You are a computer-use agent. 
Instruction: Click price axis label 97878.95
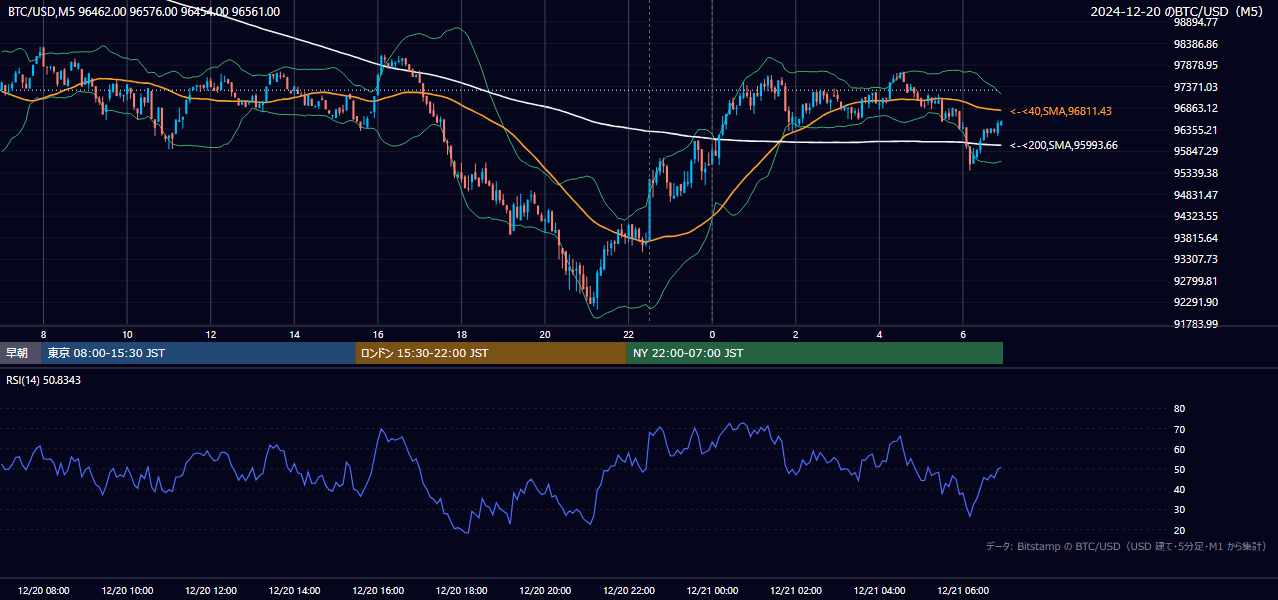tap(1196, 65)
